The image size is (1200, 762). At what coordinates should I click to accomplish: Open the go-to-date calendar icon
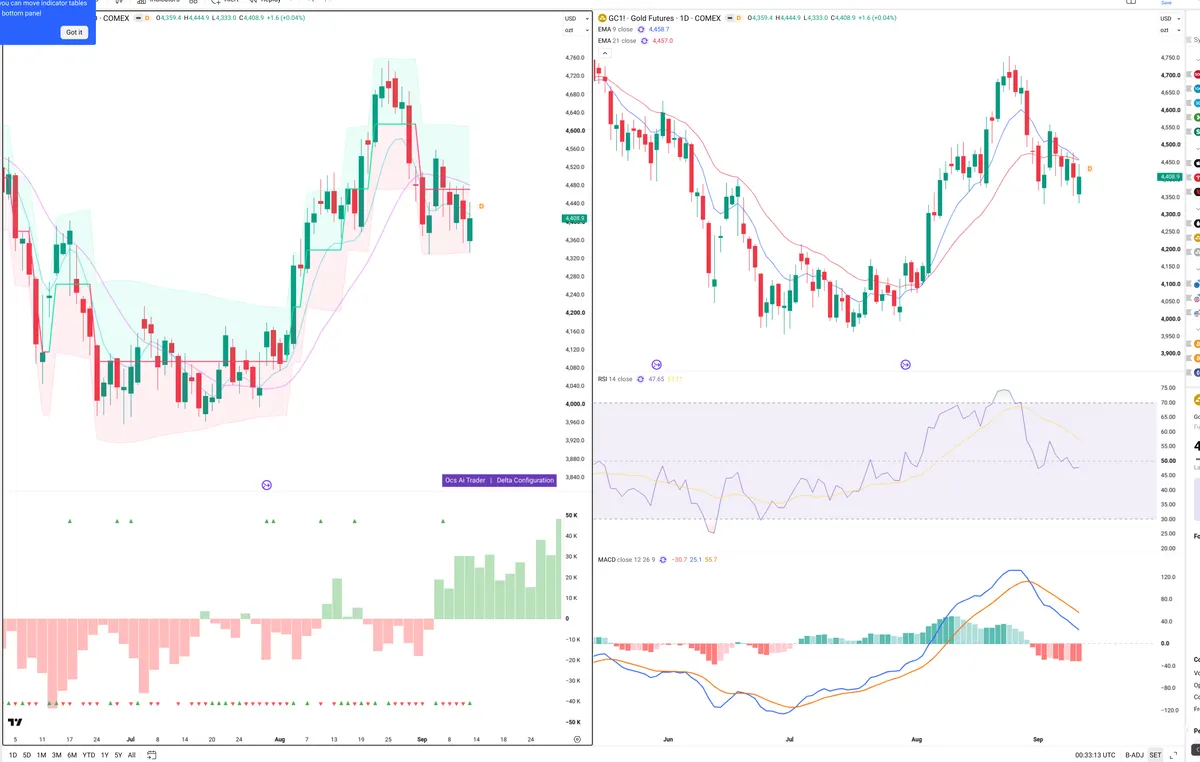[151, 755]
